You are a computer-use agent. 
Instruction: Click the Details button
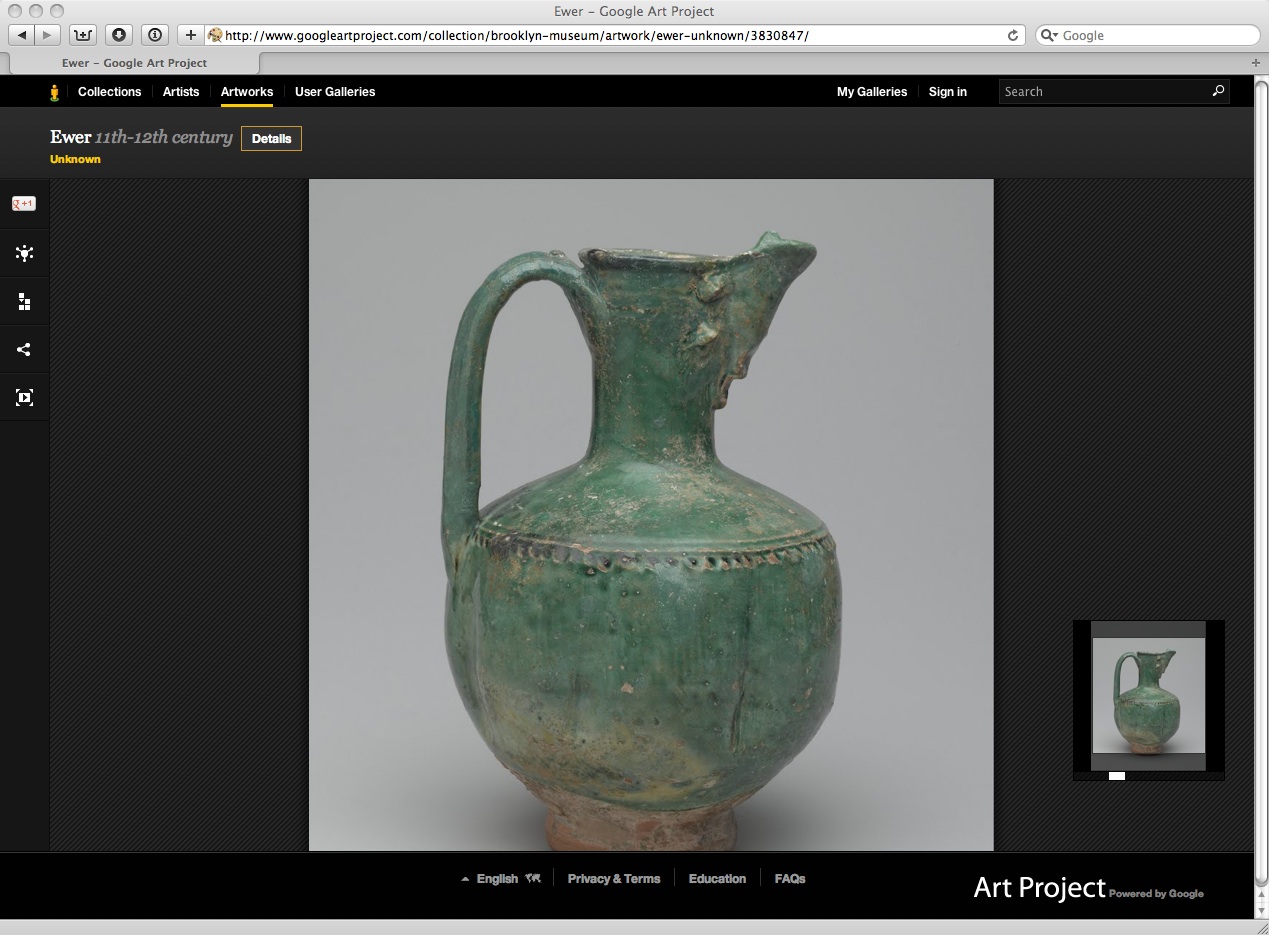271,139
